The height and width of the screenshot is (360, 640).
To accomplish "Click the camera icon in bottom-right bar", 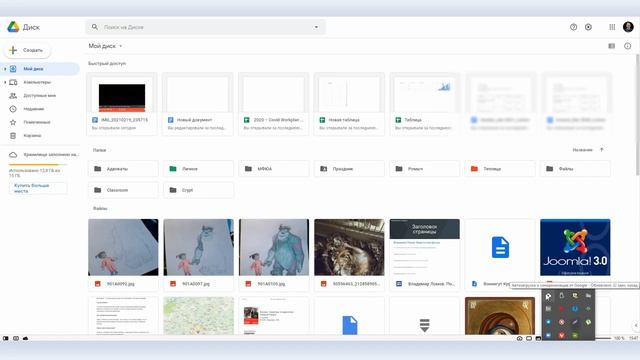I will click(519, 338).
